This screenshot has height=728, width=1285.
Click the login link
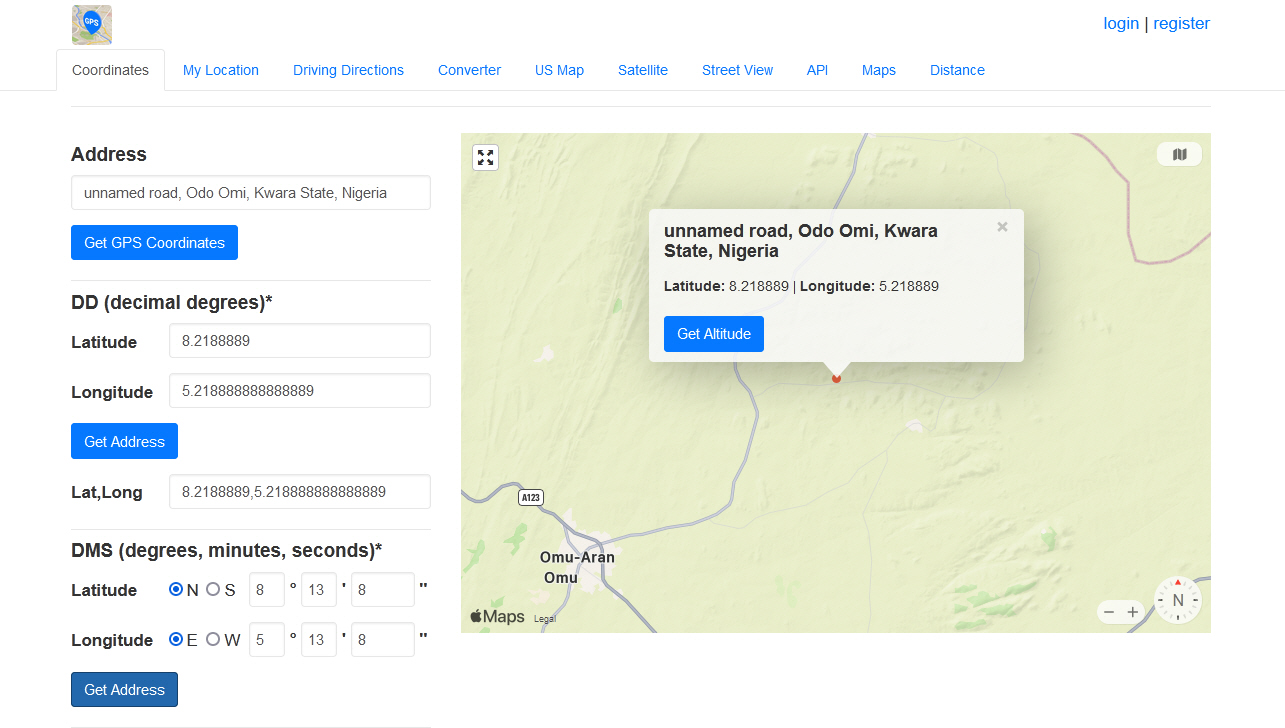[x=1121, y=24]
